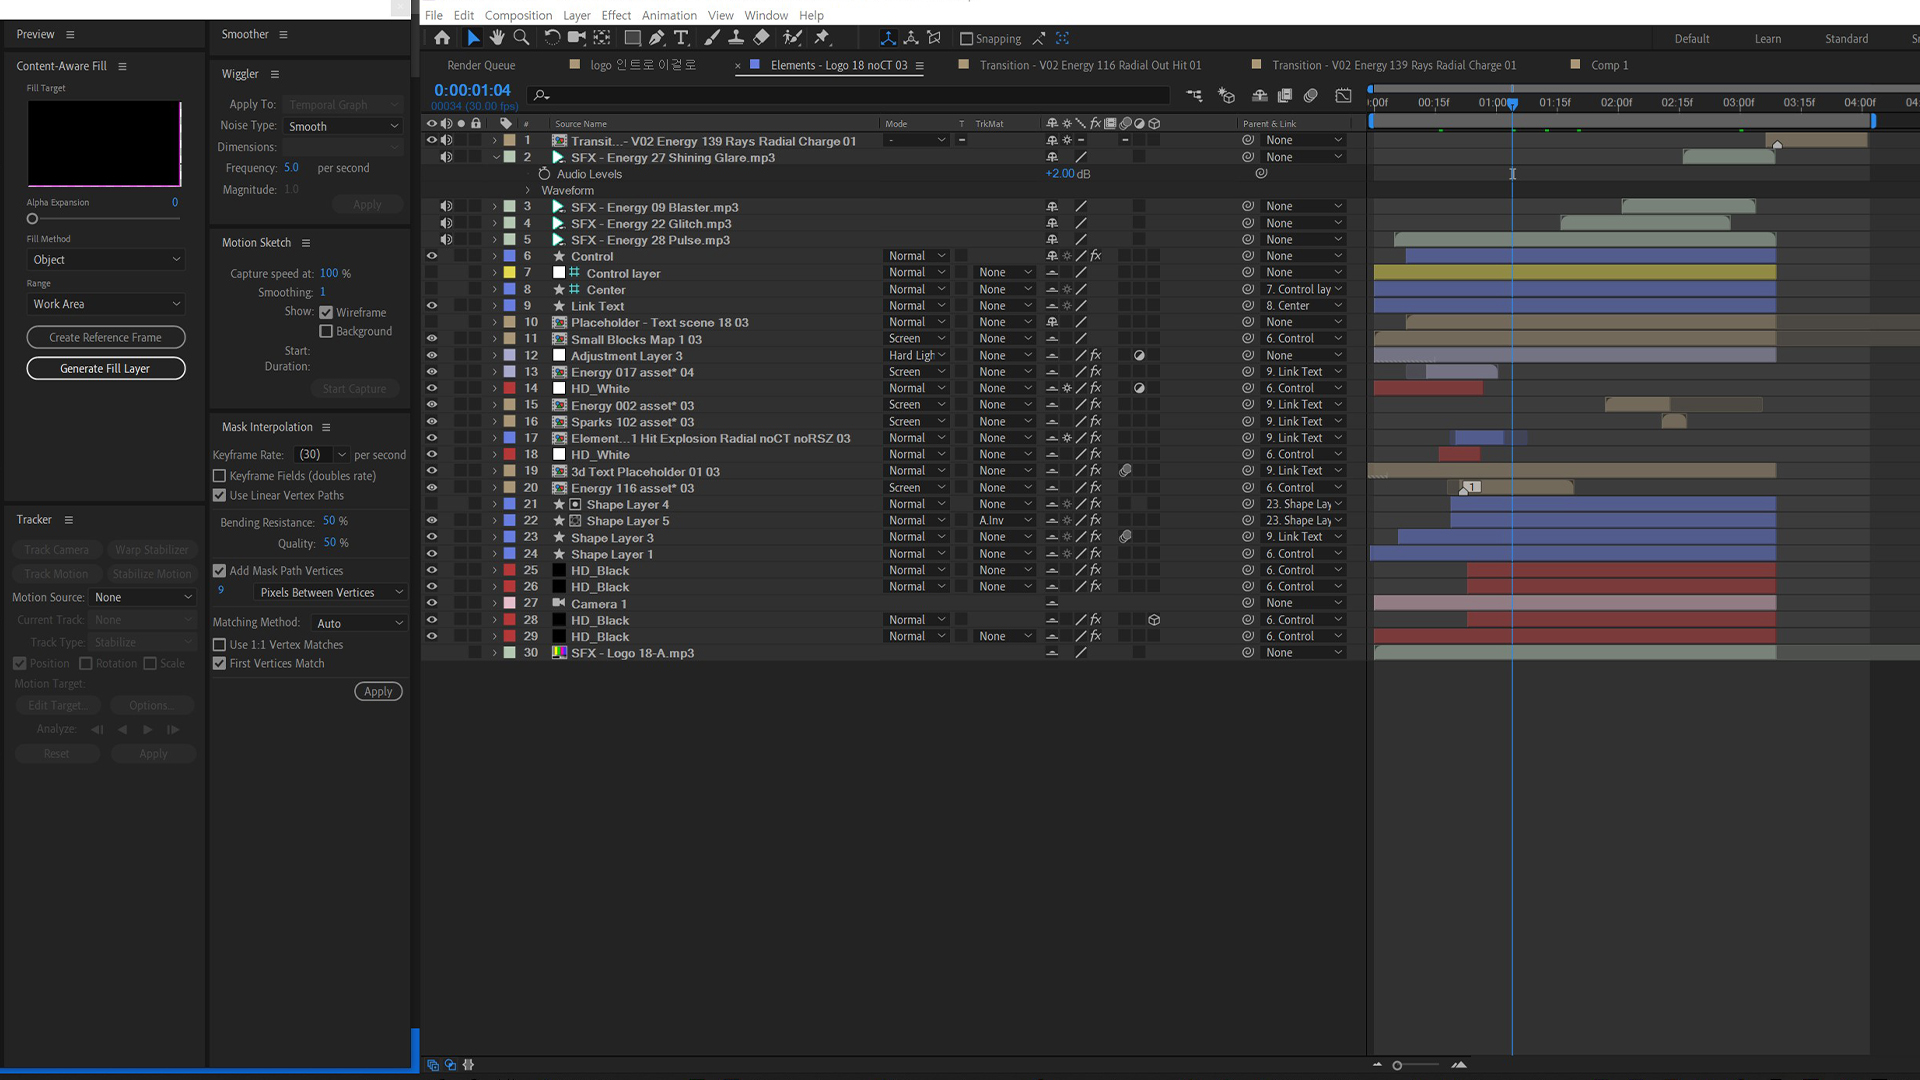This screenshot has height=1080, width=1920.
Task: Expand the Waveform property under layer 2
Action: point(528,190)
